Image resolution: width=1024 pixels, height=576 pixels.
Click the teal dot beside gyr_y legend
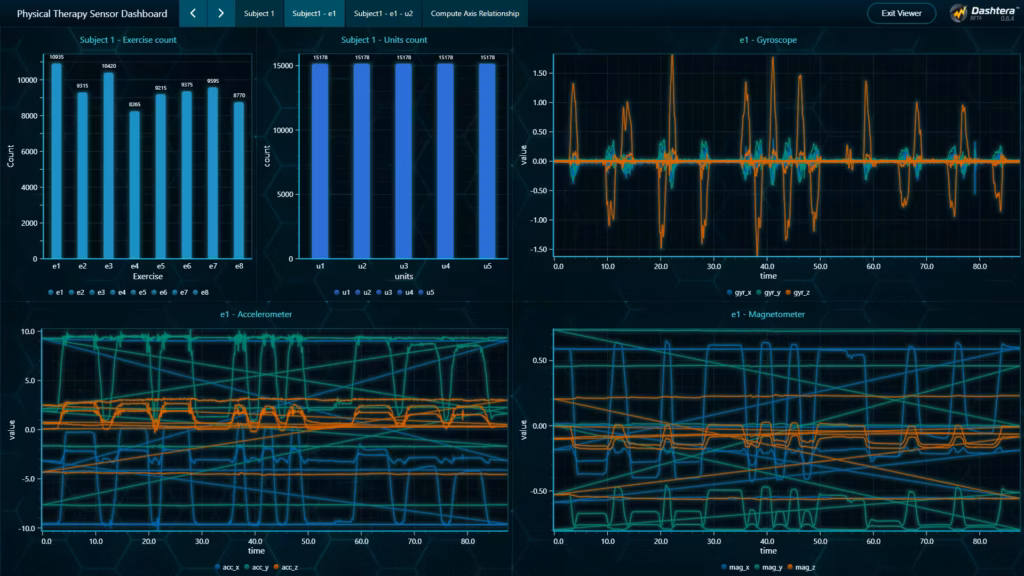coord(758,292)
